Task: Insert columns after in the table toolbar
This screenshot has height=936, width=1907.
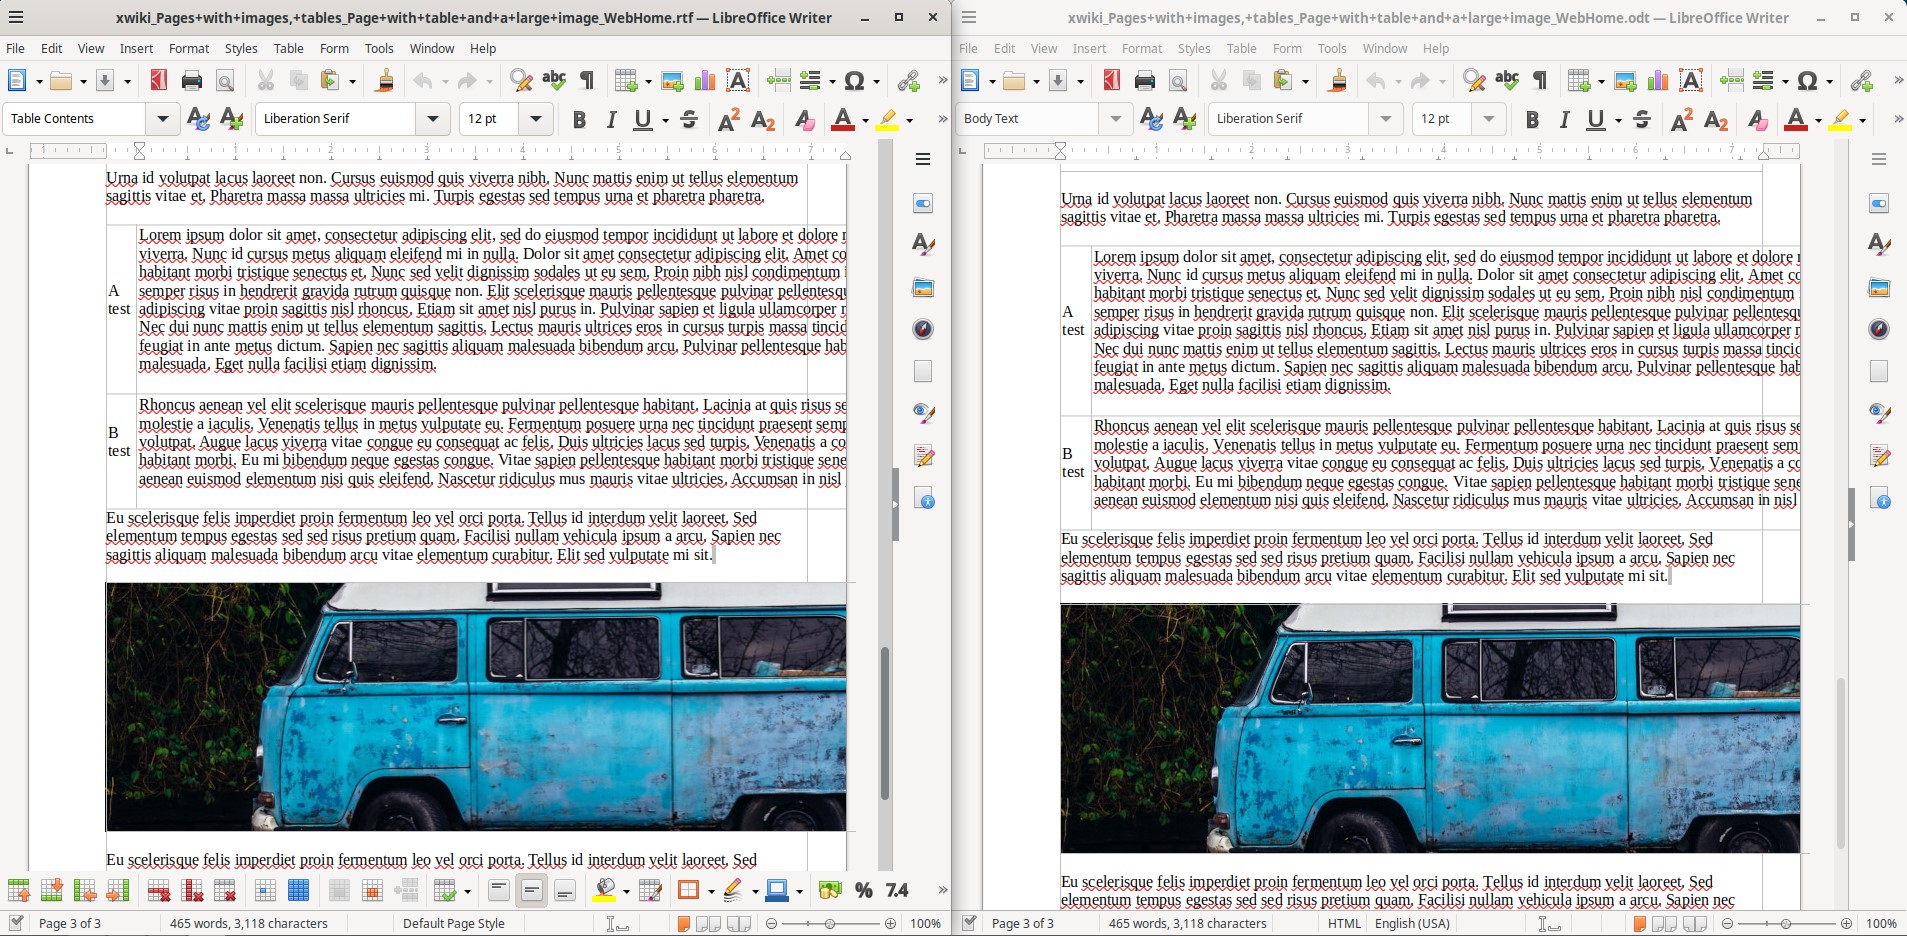Action: pyautogui.click(x=118, y=890)
